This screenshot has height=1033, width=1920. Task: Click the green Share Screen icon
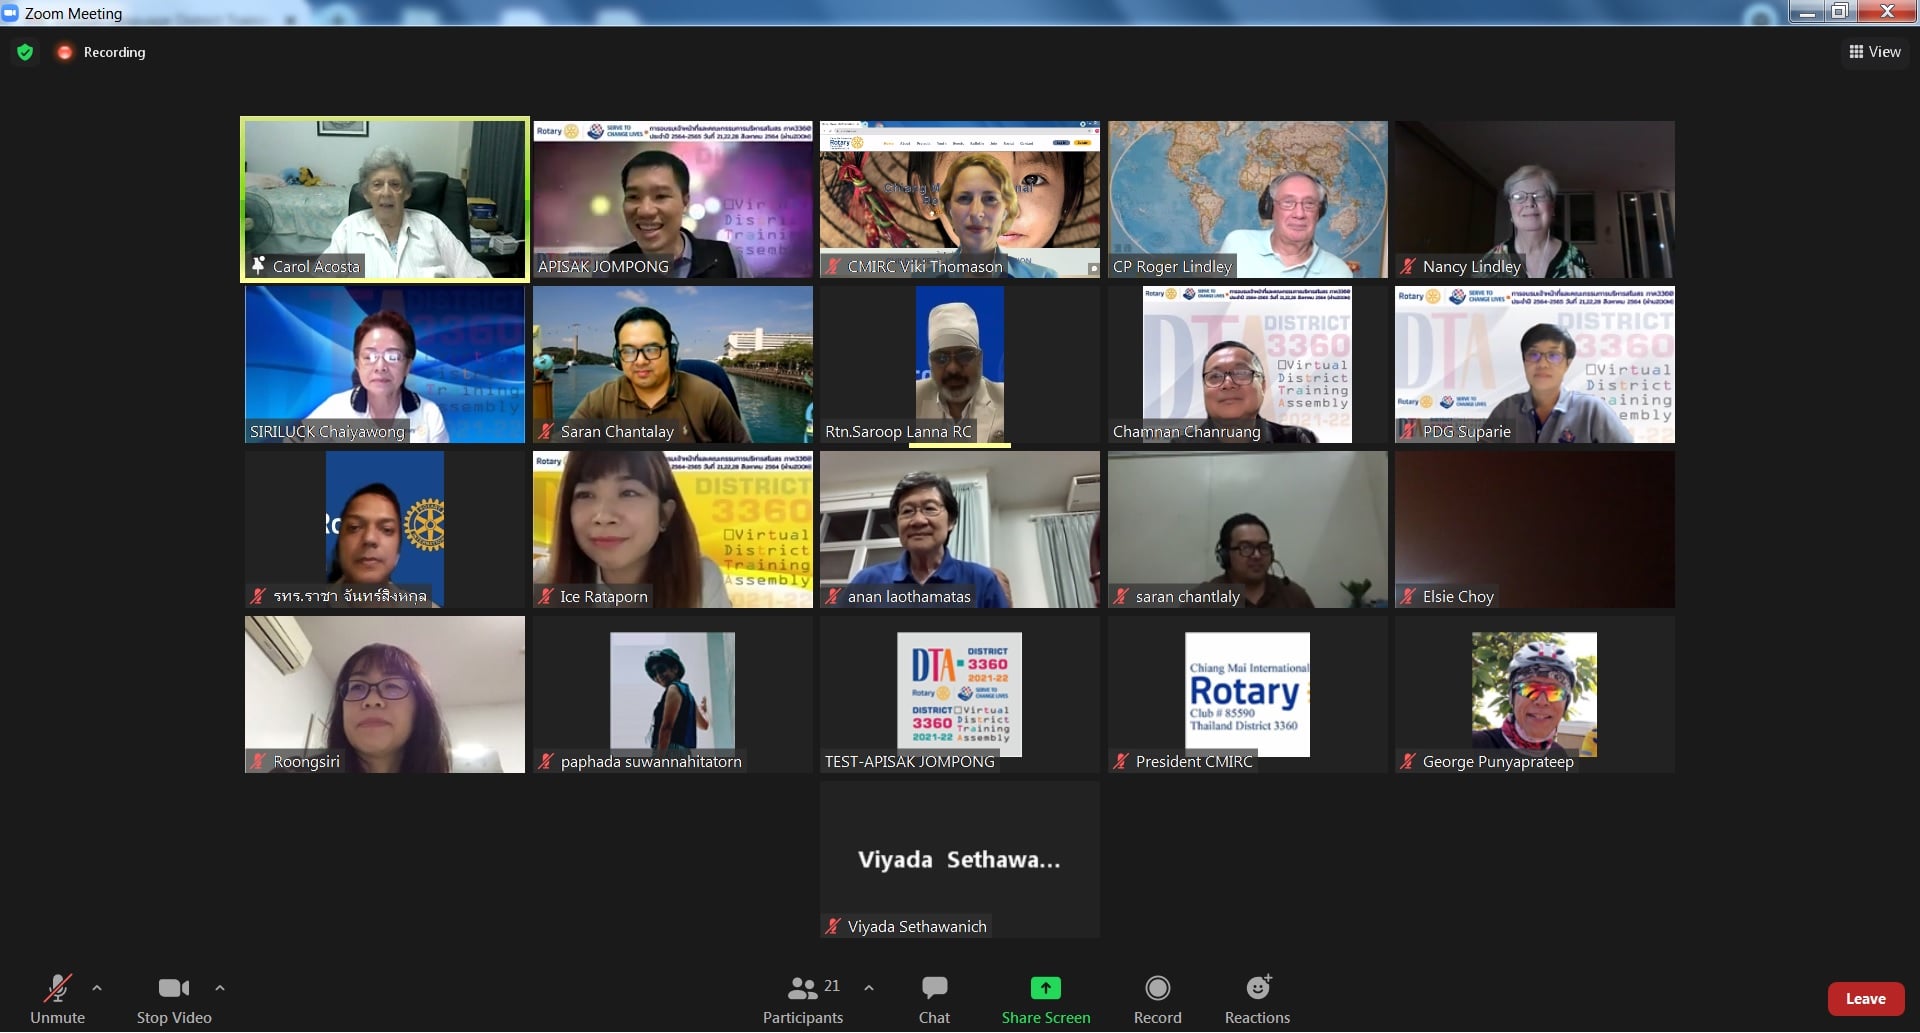click(x=1045, y=989)
